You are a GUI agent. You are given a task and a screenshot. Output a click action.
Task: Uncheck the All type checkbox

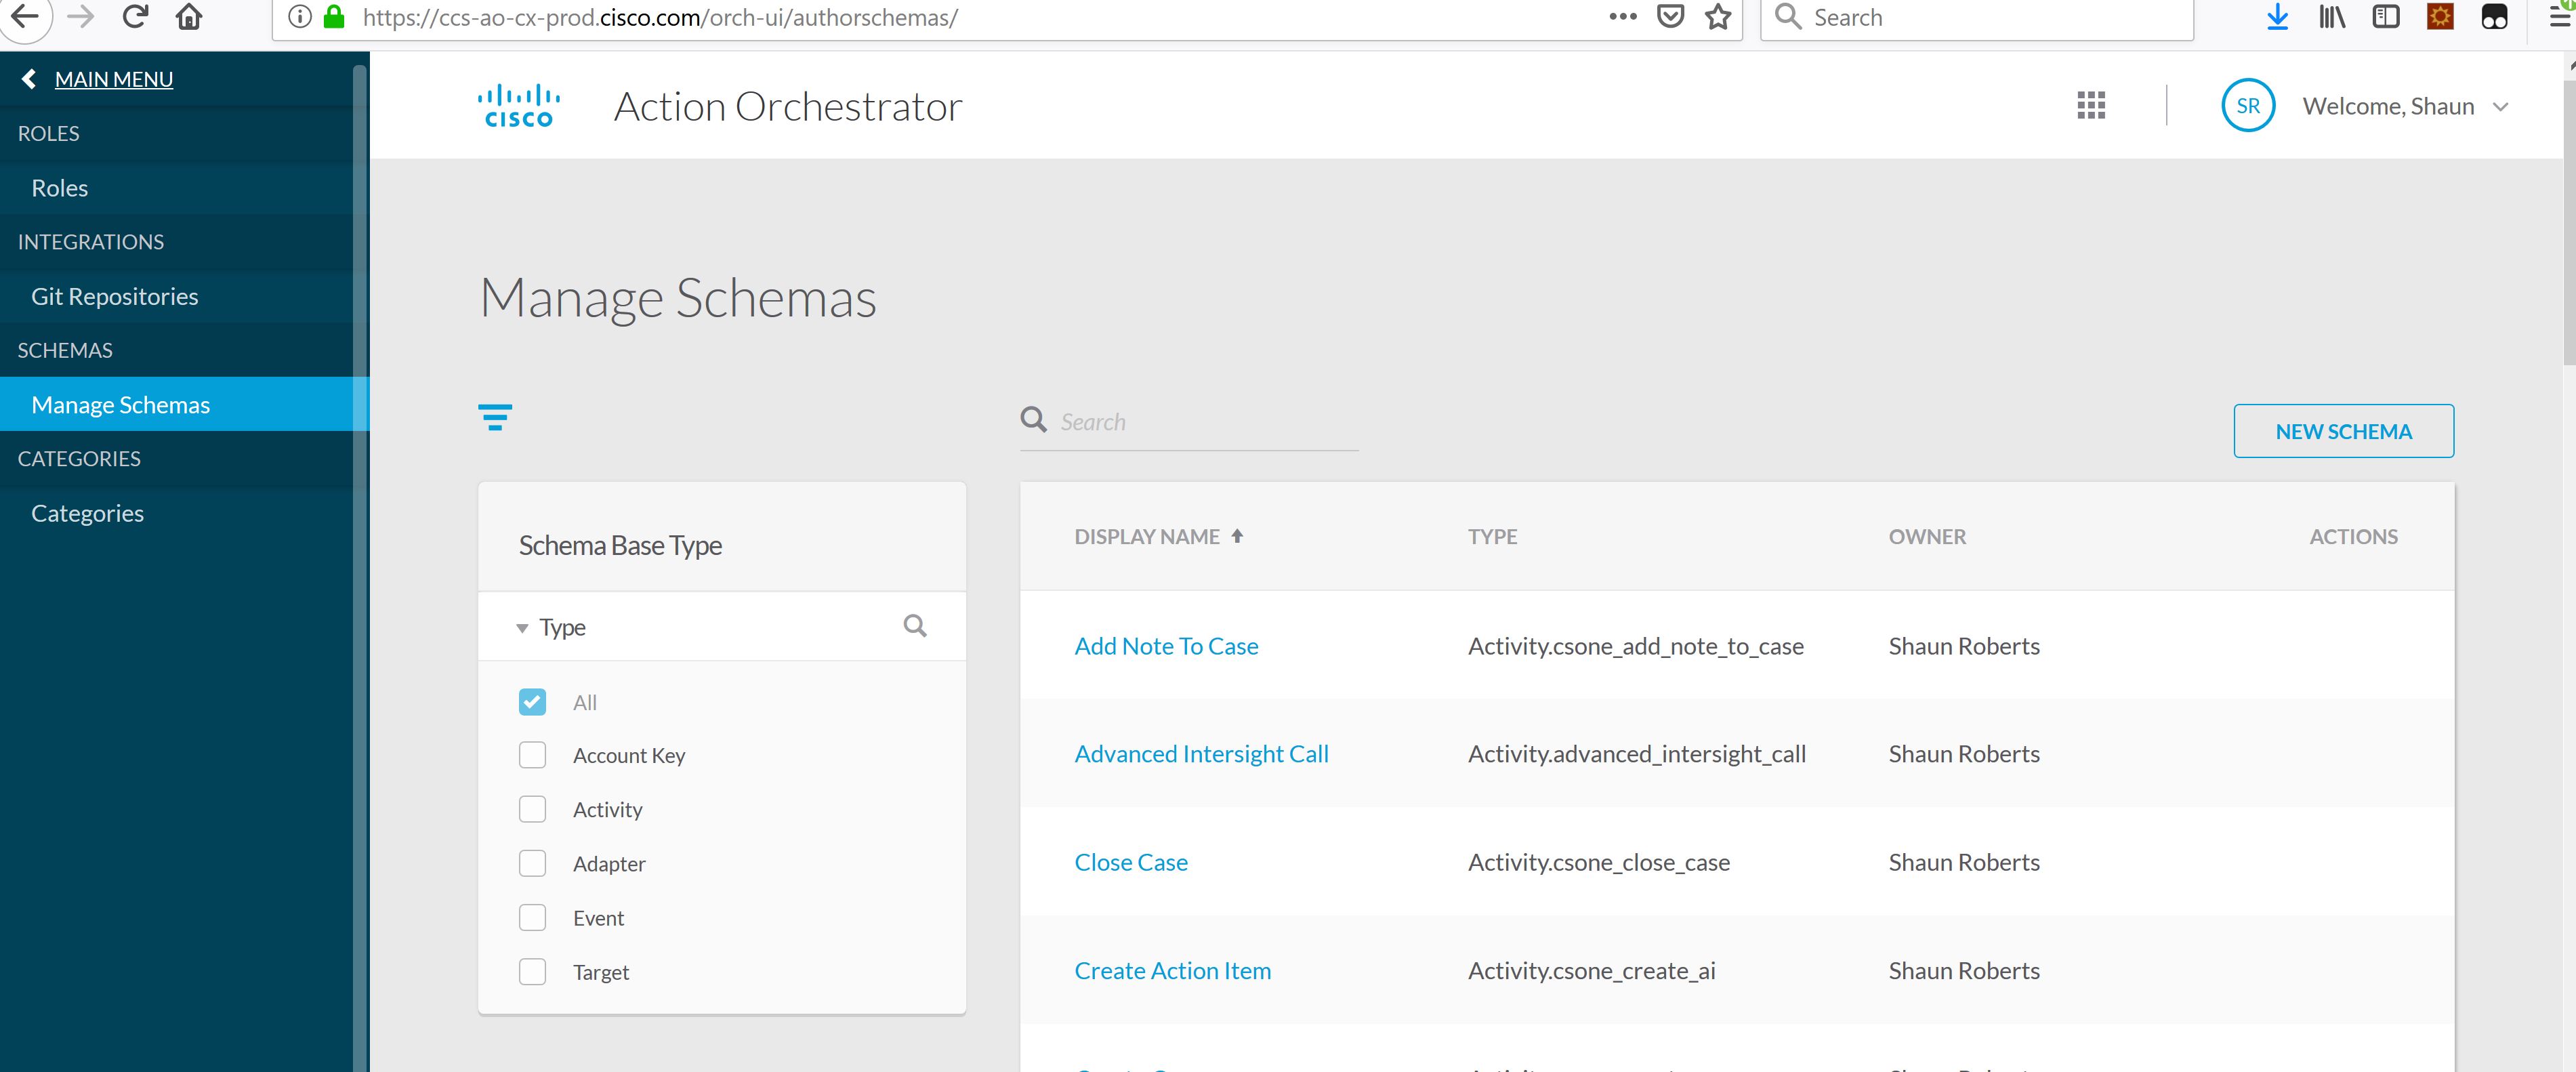click(x=532, y=702)
